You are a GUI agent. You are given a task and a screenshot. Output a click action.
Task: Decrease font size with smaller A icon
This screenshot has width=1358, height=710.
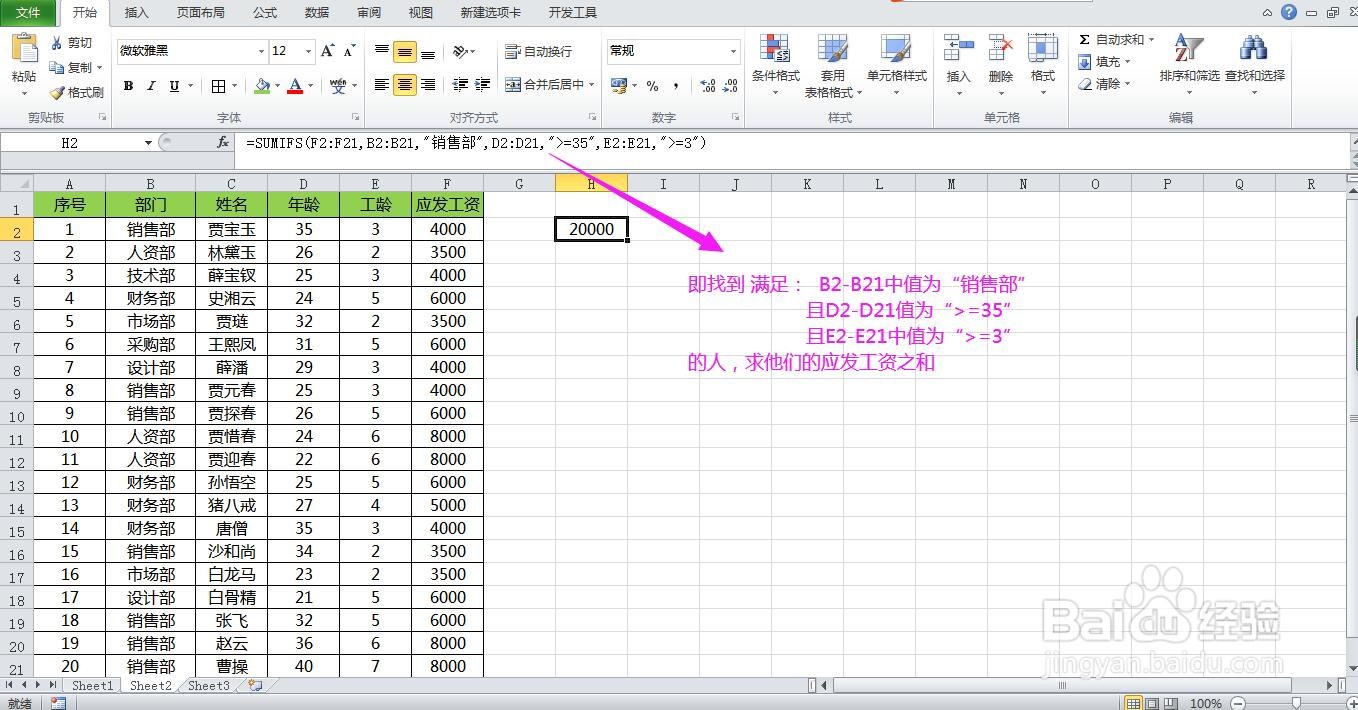pos(349,51)
